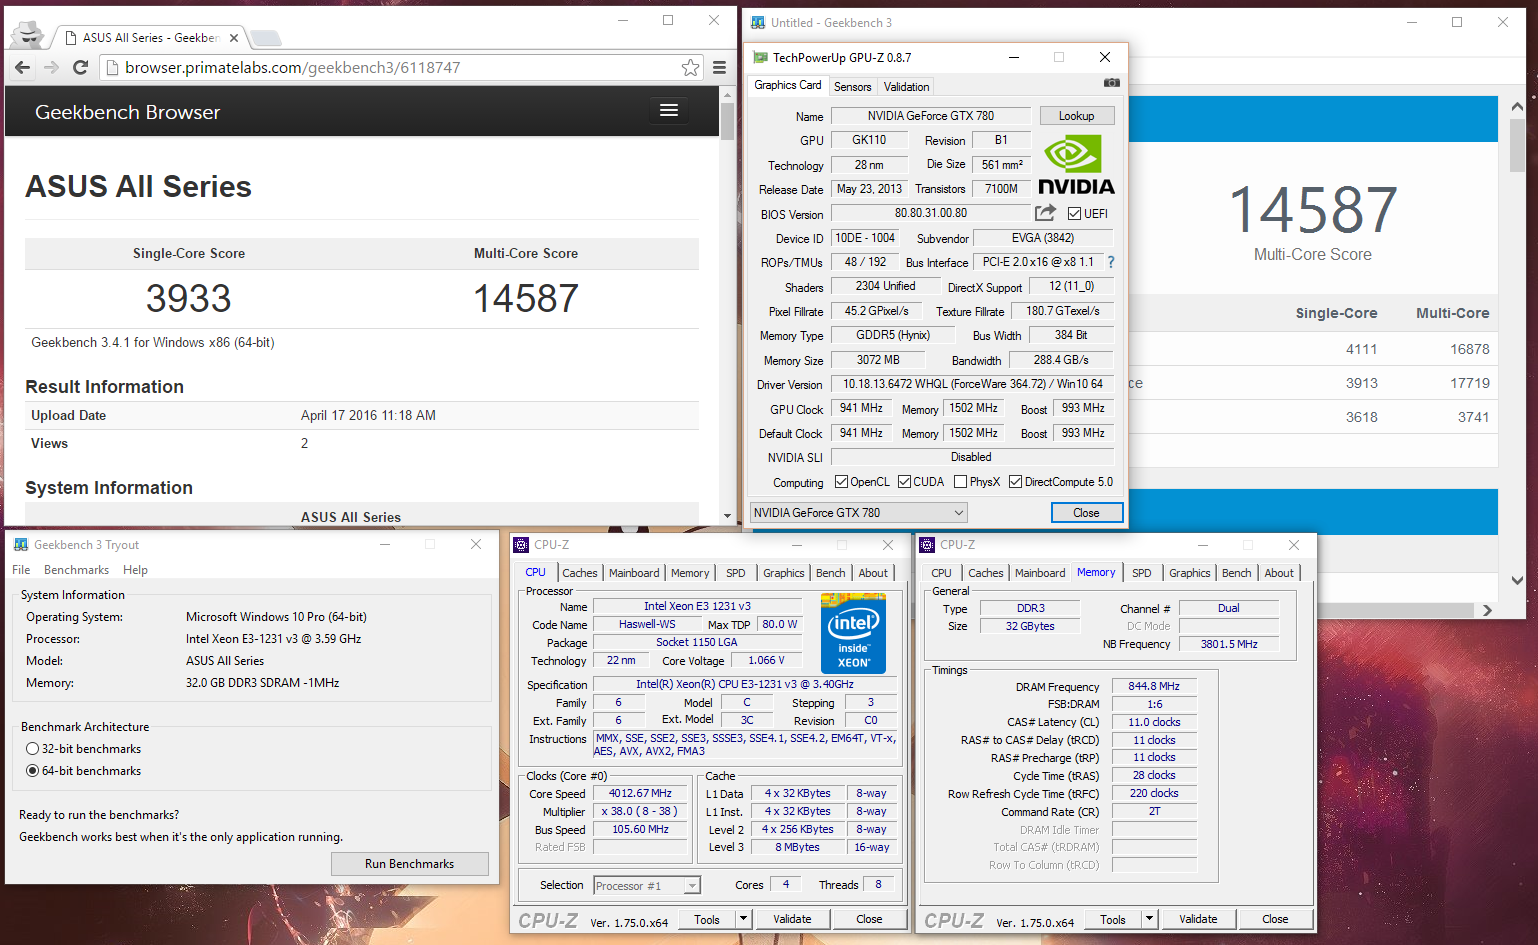The width and height of the screenshot is (1538, 945).
Task: Click the browser address bar URL
Action: coord(292,68)
